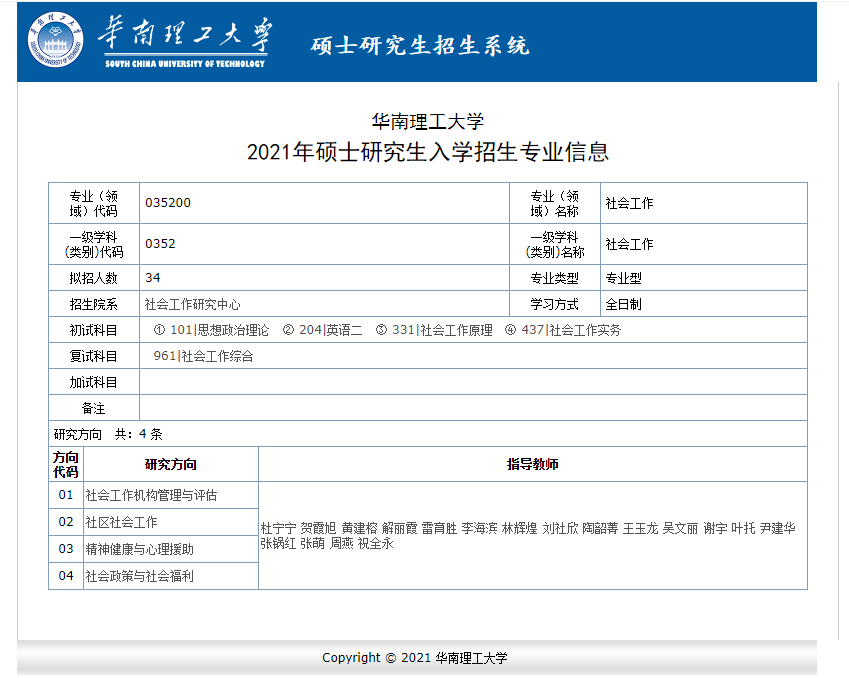
Task: Click the 初试科目 row label
Action: pos(94,330)
